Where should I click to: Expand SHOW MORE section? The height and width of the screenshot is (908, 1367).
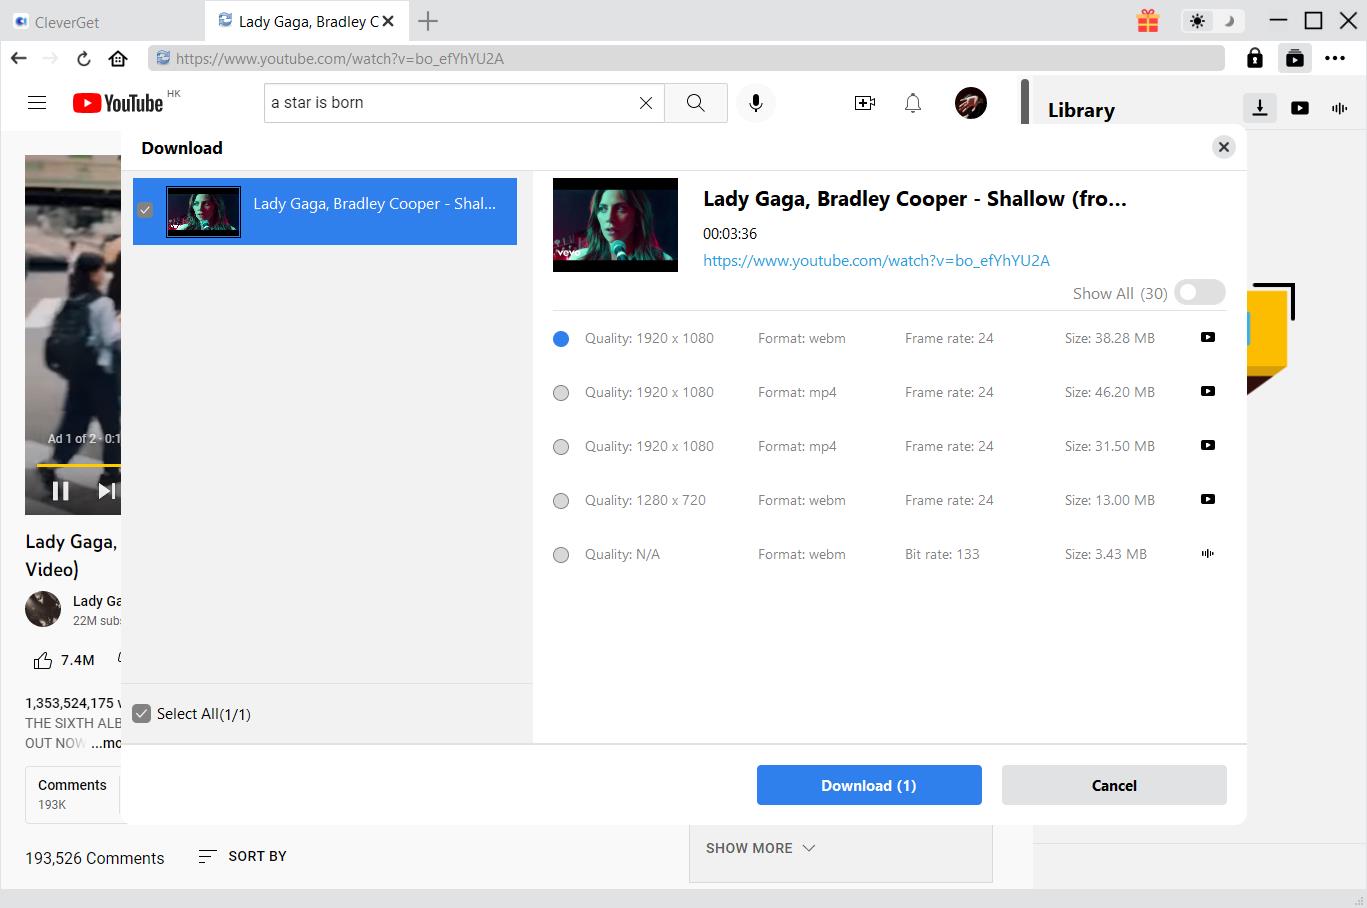point(760,848)
